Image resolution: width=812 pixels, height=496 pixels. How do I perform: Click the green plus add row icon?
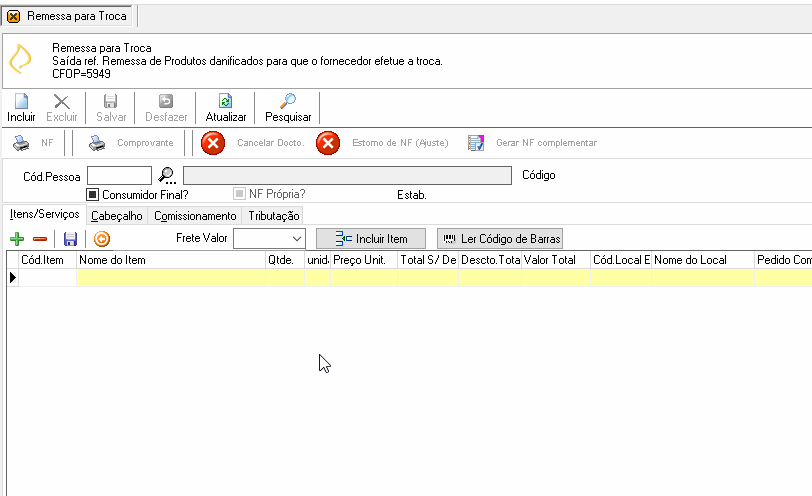click(x=17, y=239)
